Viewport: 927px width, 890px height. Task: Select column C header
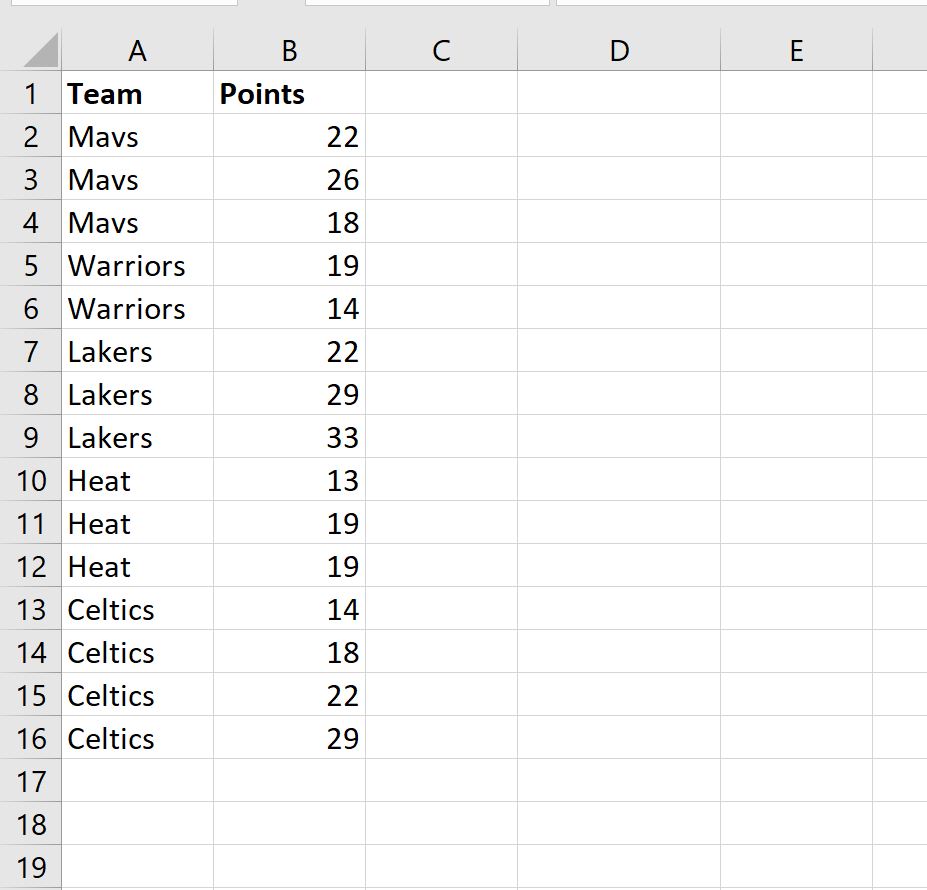pyautogui.click(x=442, y=51)
